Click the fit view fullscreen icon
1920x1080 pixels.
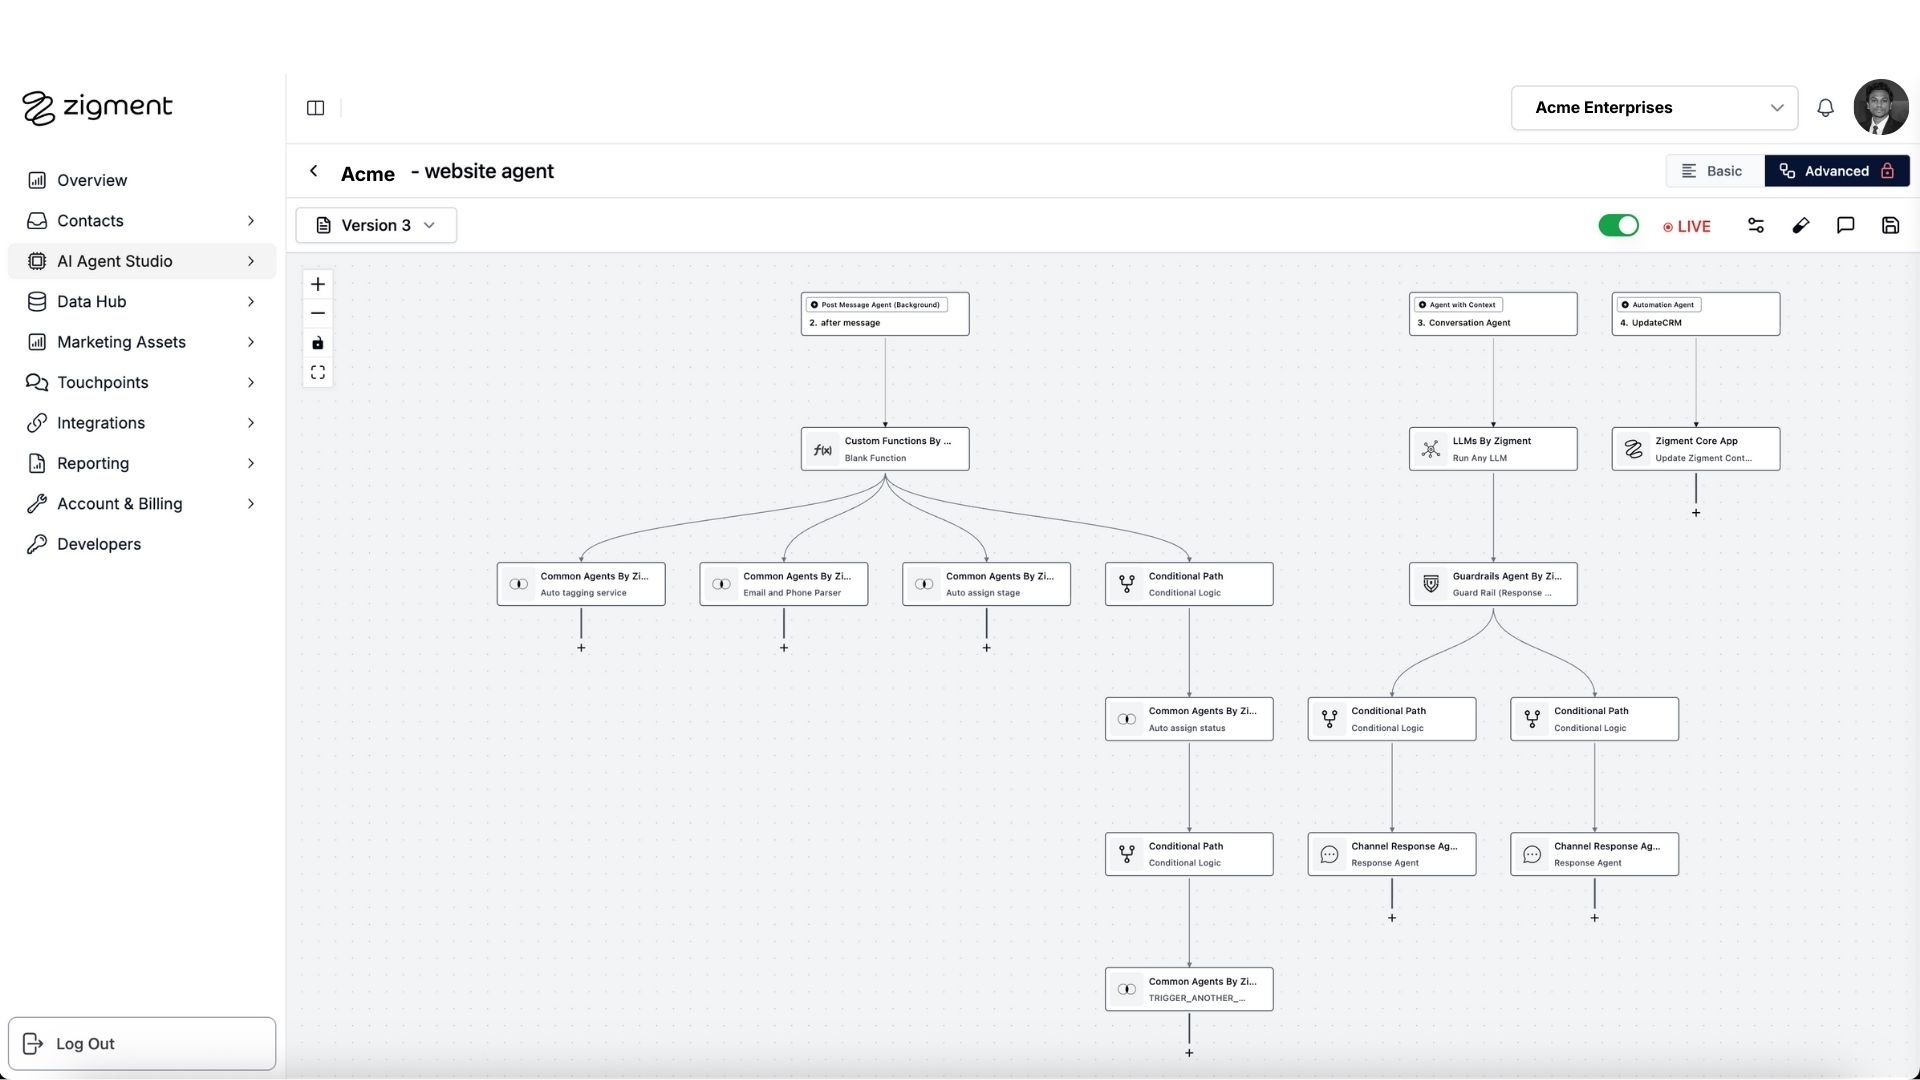click(x=318, y=373)
